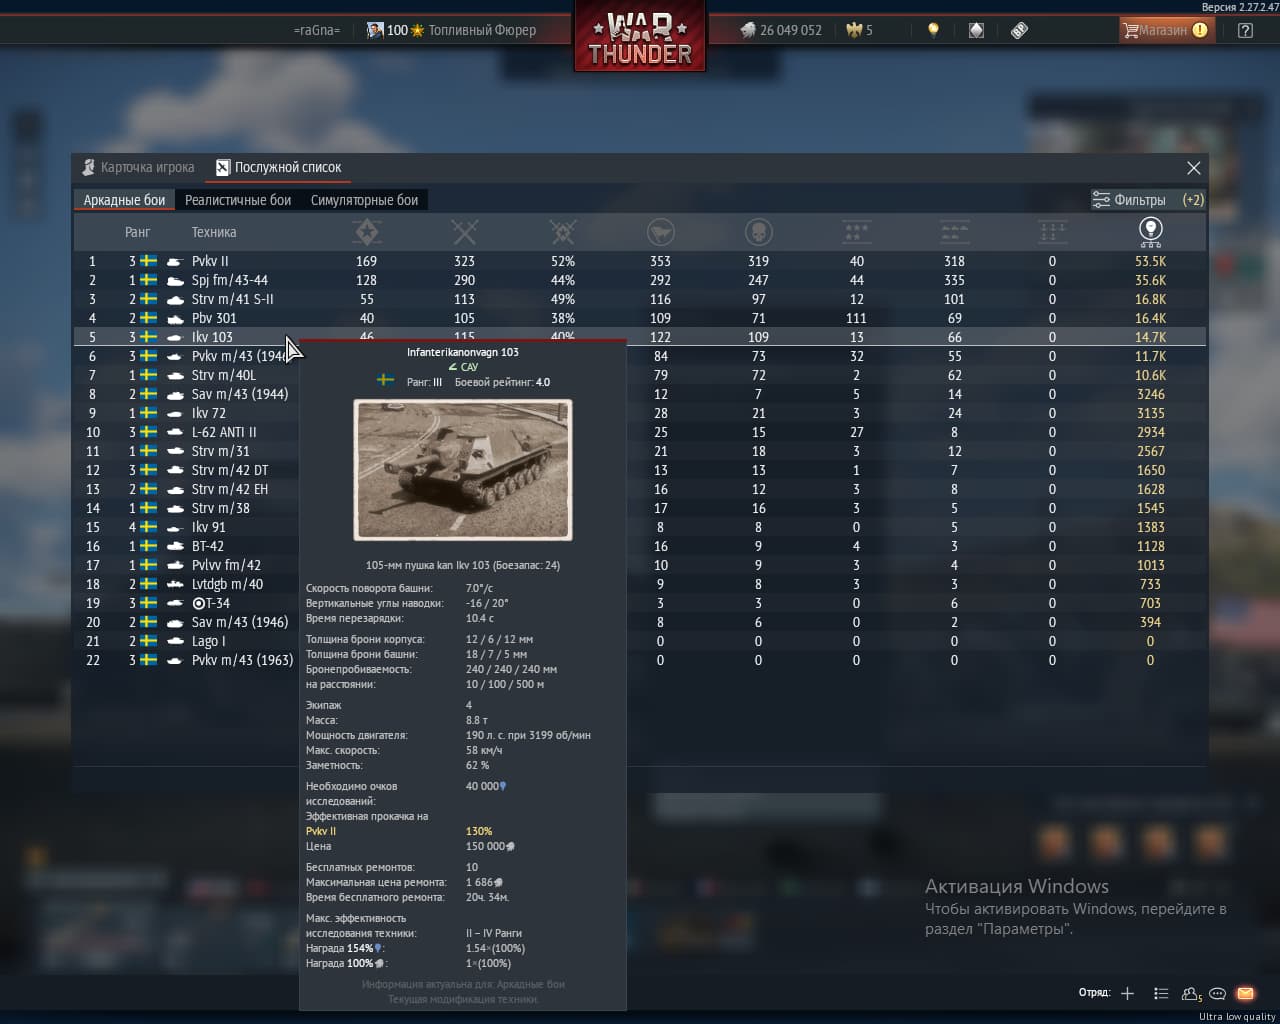The image size is (1280, 1024).
Task: Open the help question mark icon
Action: coord(1245,30)
